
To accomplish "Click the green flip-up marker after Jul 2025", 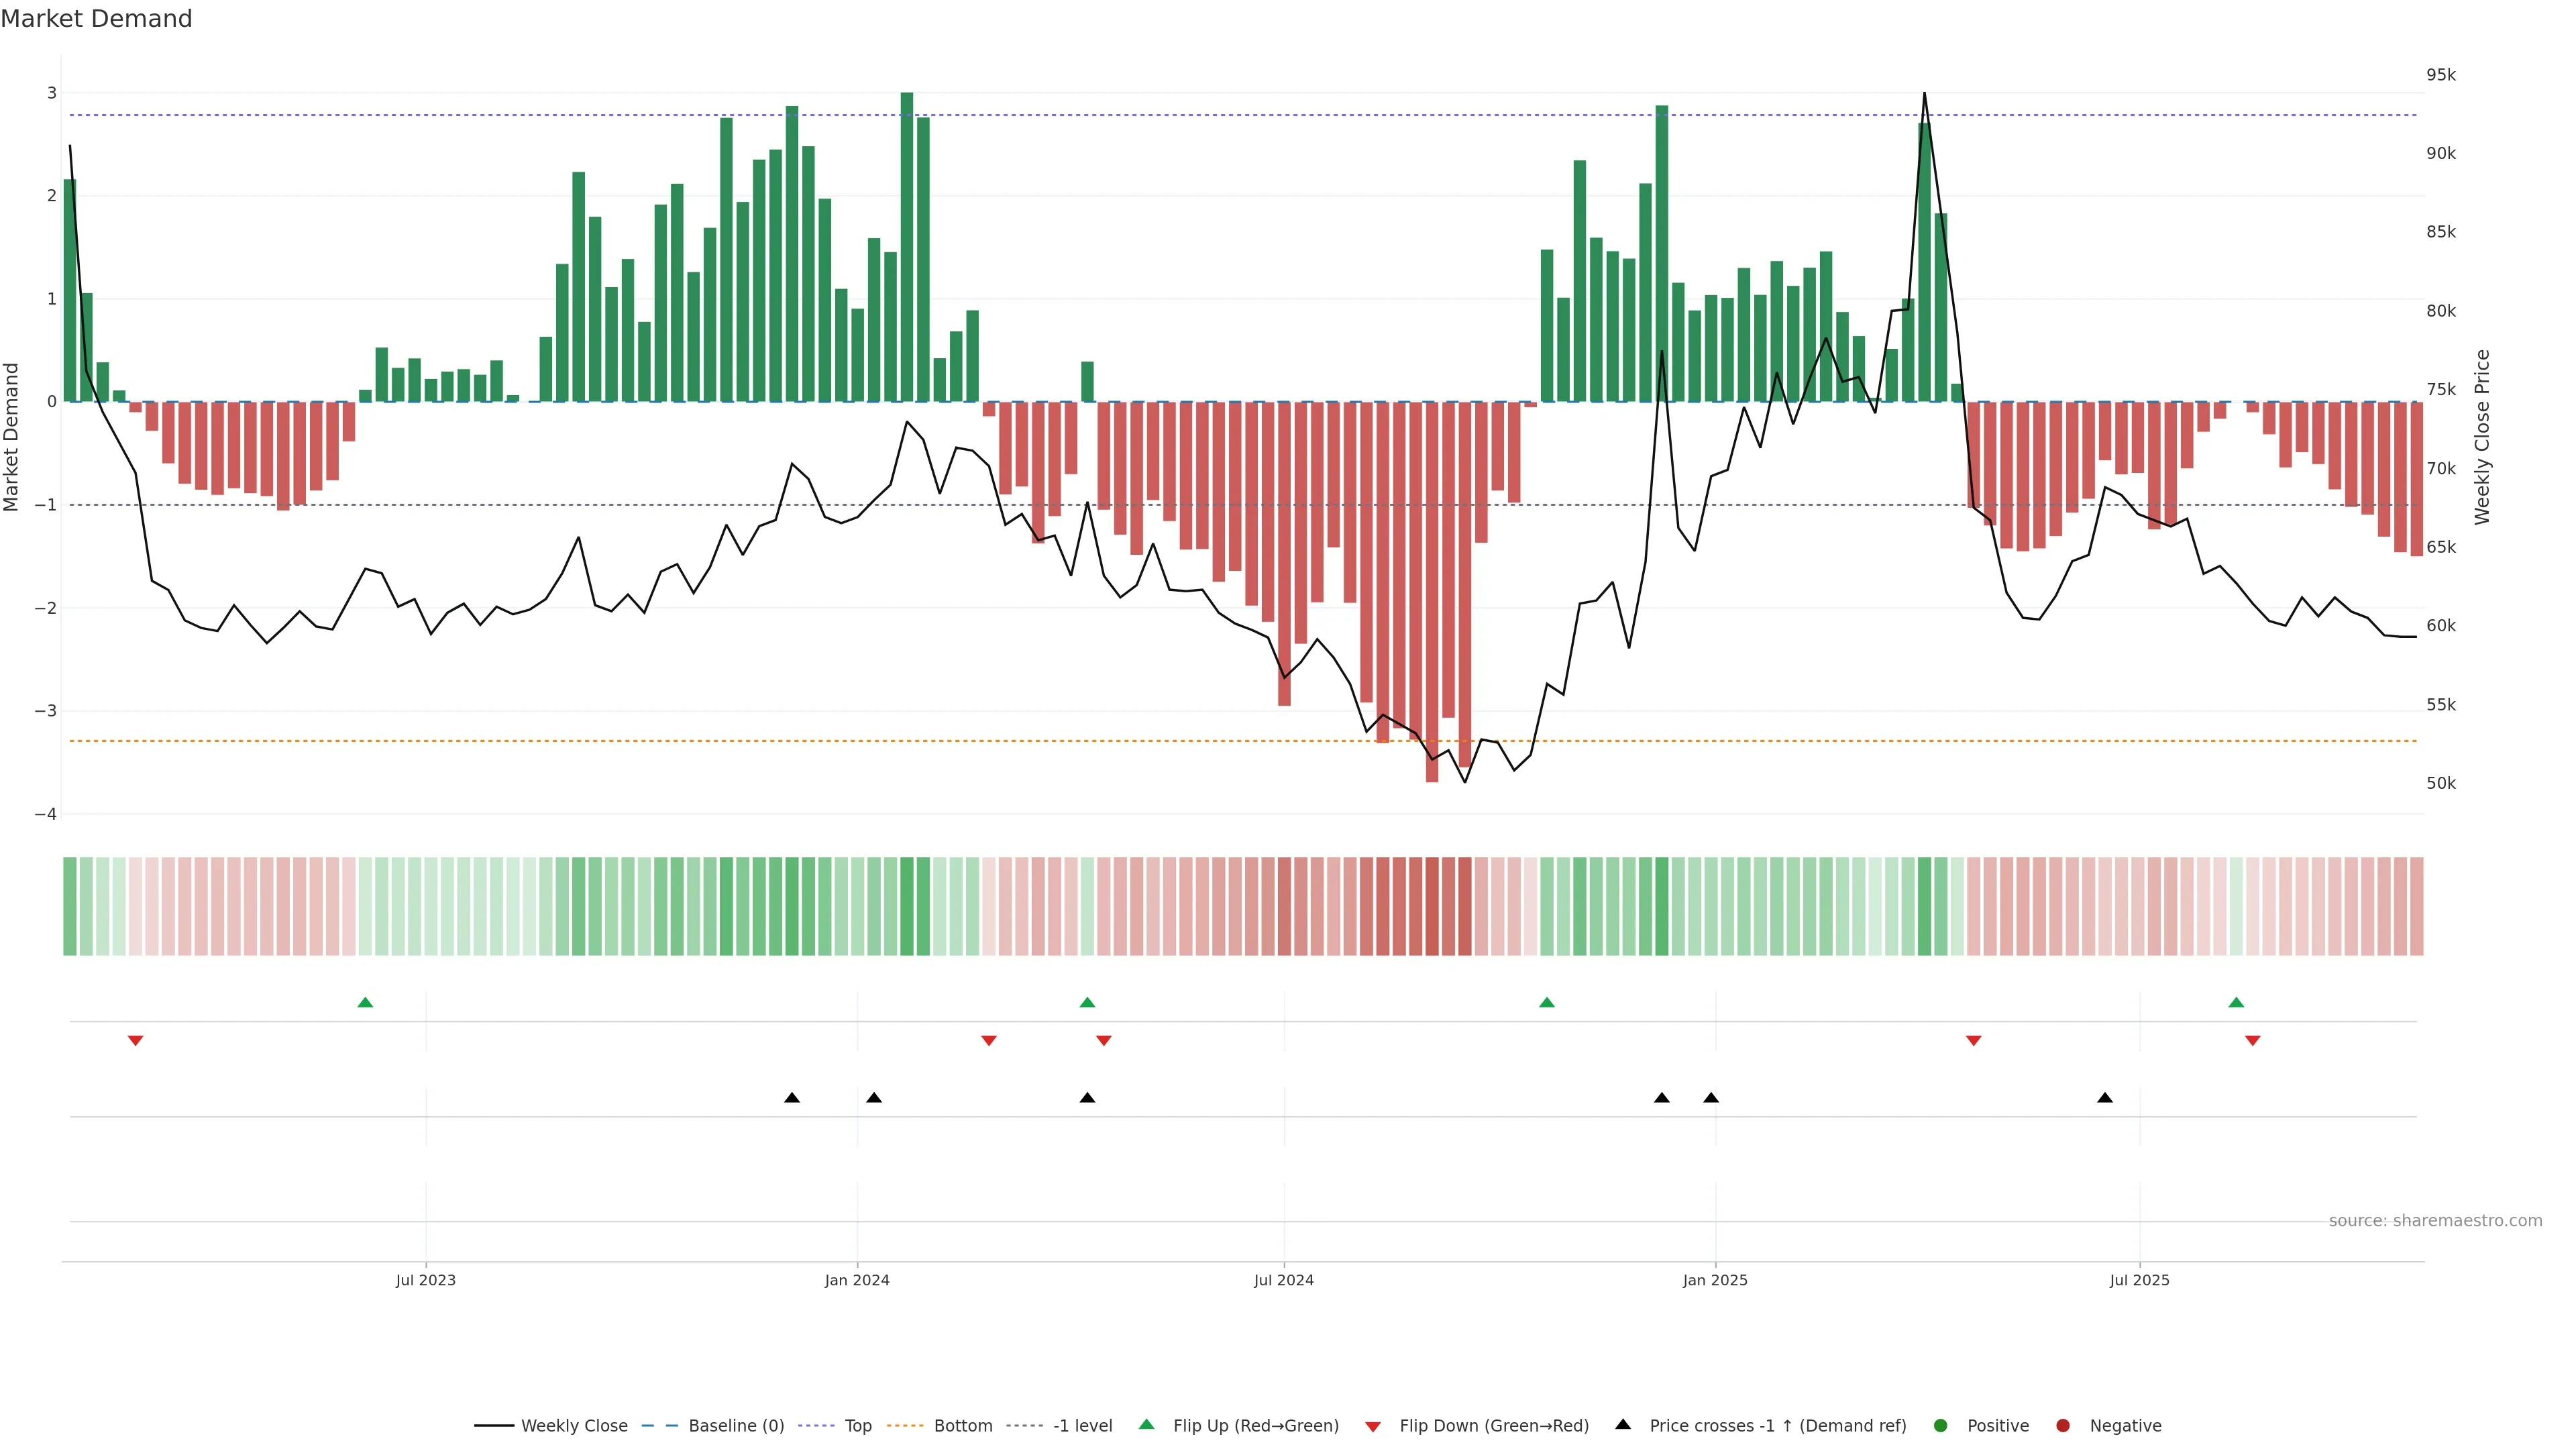I will pyautogui.click(x=2236, y=1002).
